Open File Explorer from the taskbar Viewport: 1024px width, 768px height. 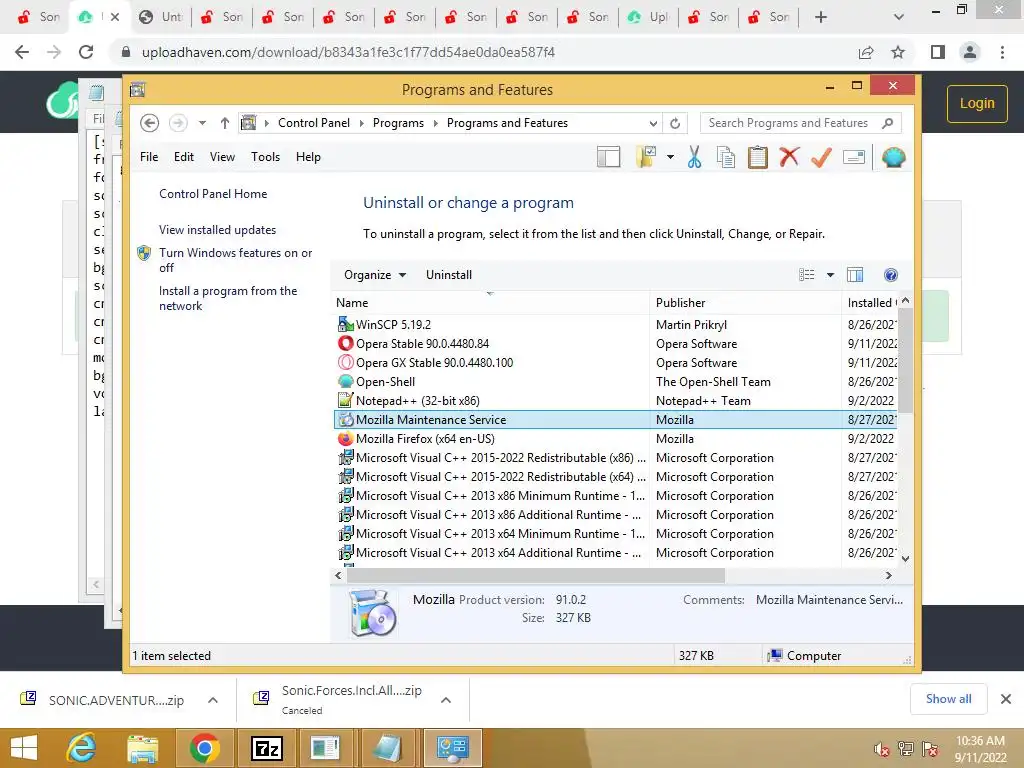pyautogui.click(x=143, y=748)
